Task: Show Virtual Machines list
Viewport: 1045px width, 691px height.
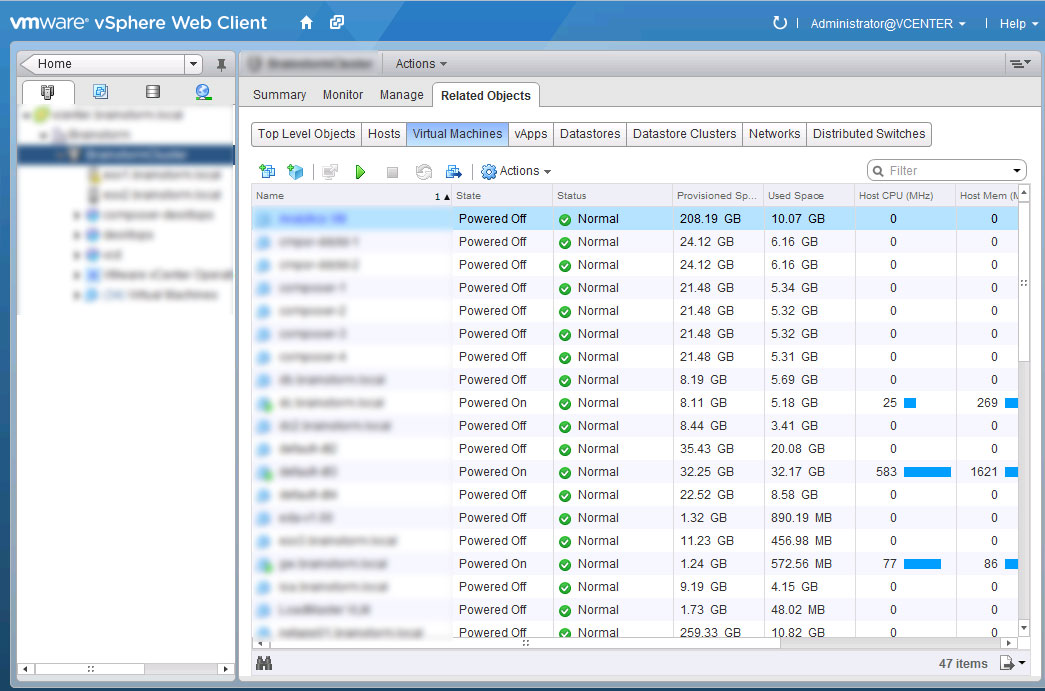Action: click(x=457, y=134)
